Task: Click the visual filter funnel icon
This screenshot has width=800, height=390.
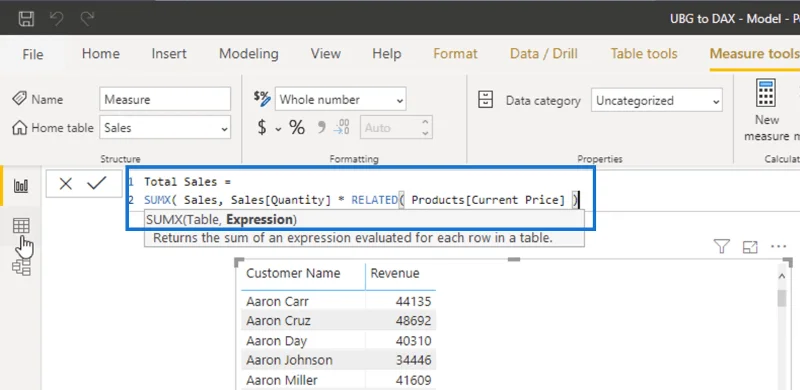Action: 721,247
